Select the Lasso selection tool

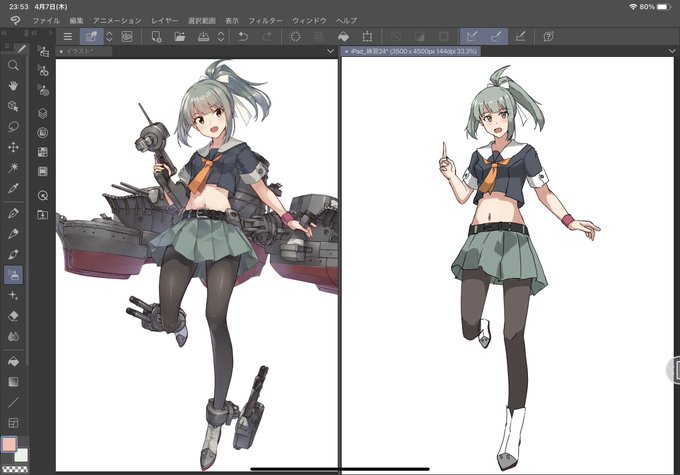click(13, 127)
